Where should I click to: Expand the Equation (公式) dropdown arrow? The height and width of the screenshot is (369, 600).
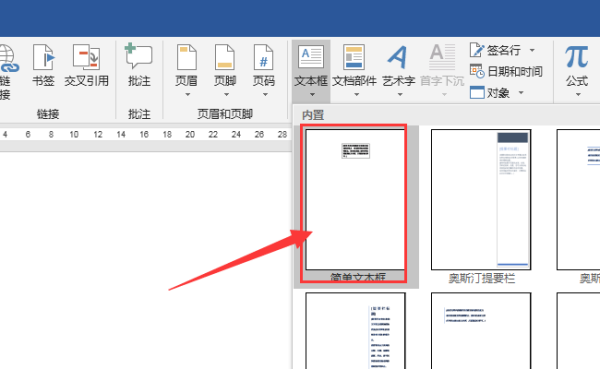(x=578, y=94)
